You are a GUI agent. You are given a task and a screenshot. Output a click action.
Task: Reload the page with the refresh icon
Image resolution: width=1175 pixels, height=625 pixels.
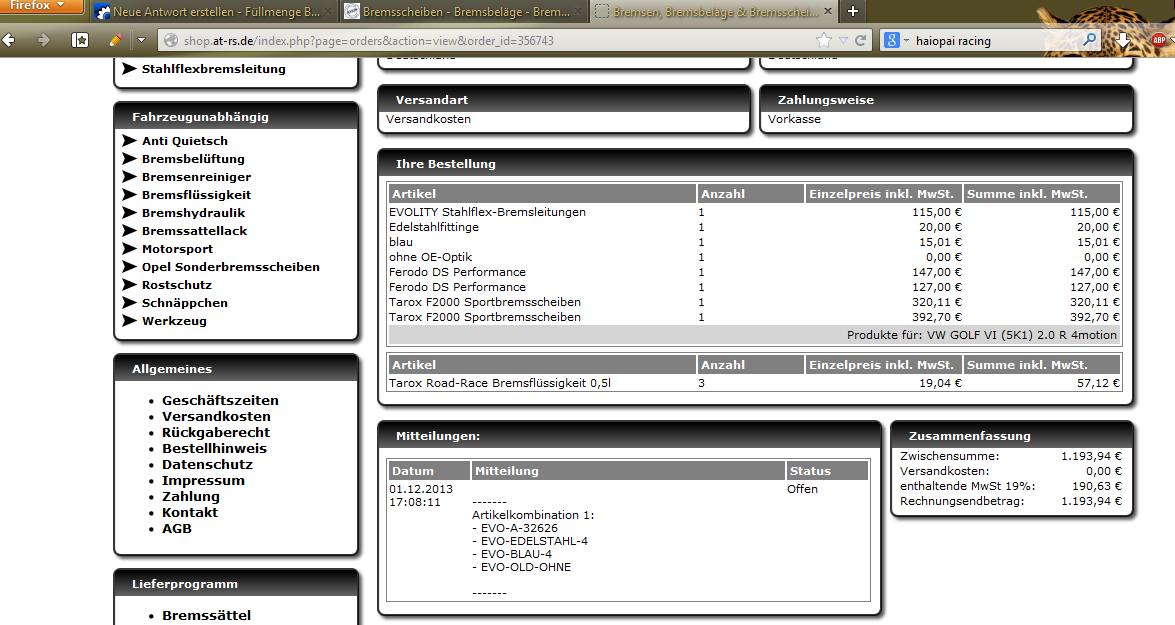point(860,40)
